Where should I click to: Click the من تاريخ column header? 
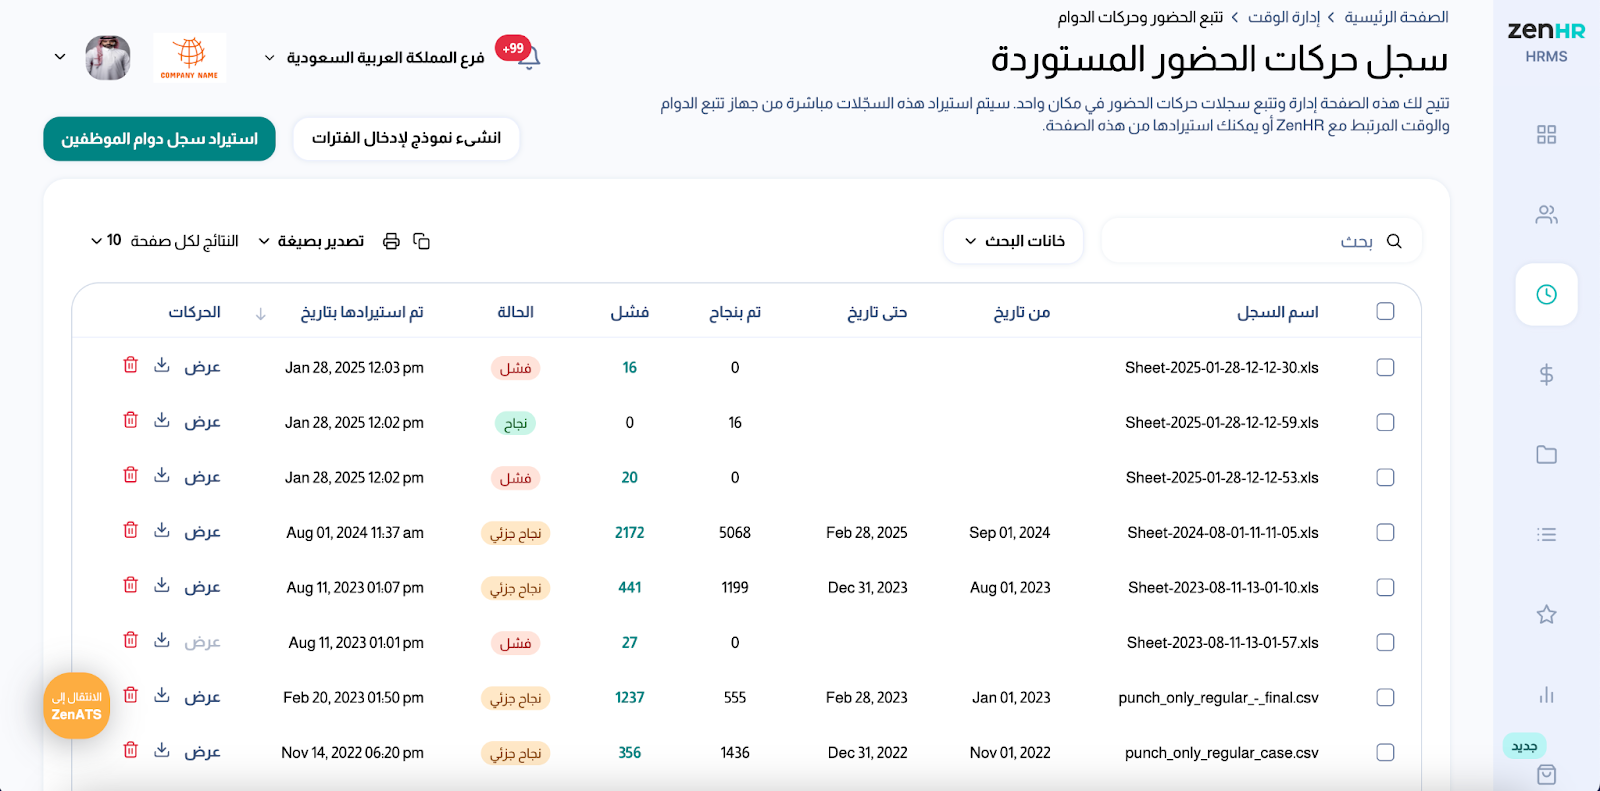point(1022,312)
